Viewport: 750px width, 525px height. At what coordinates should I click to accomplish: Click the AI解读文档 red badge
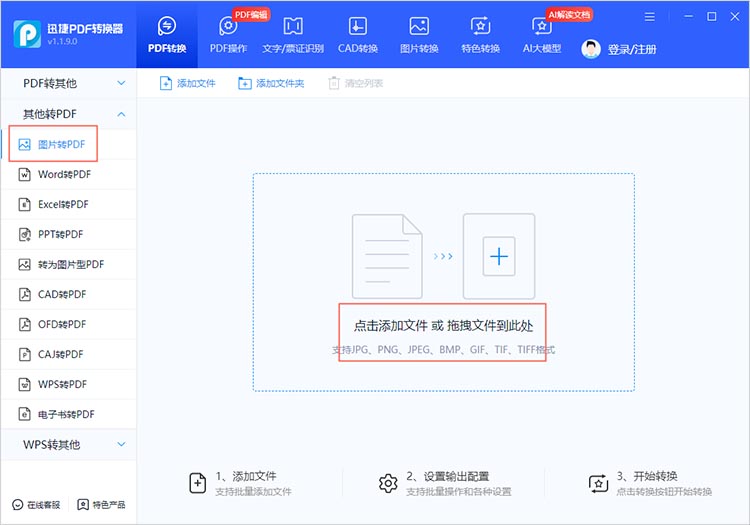click(569, 15)
